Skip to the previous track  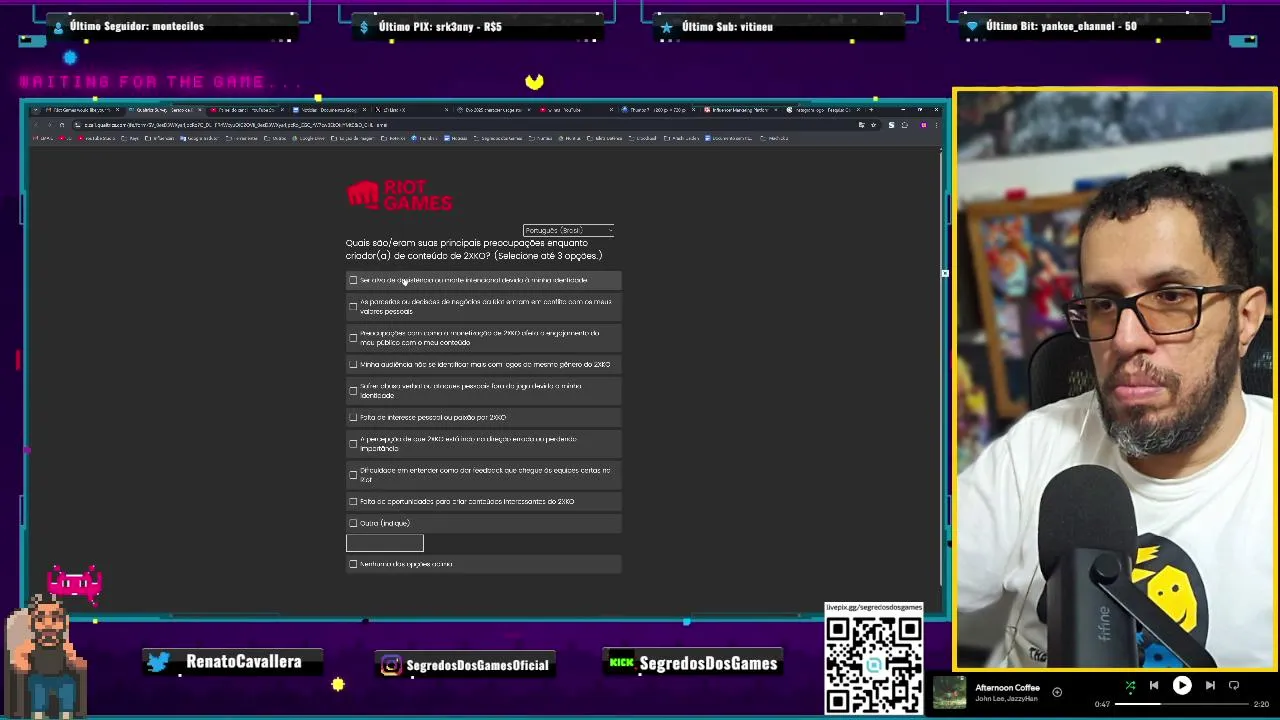1154,686
